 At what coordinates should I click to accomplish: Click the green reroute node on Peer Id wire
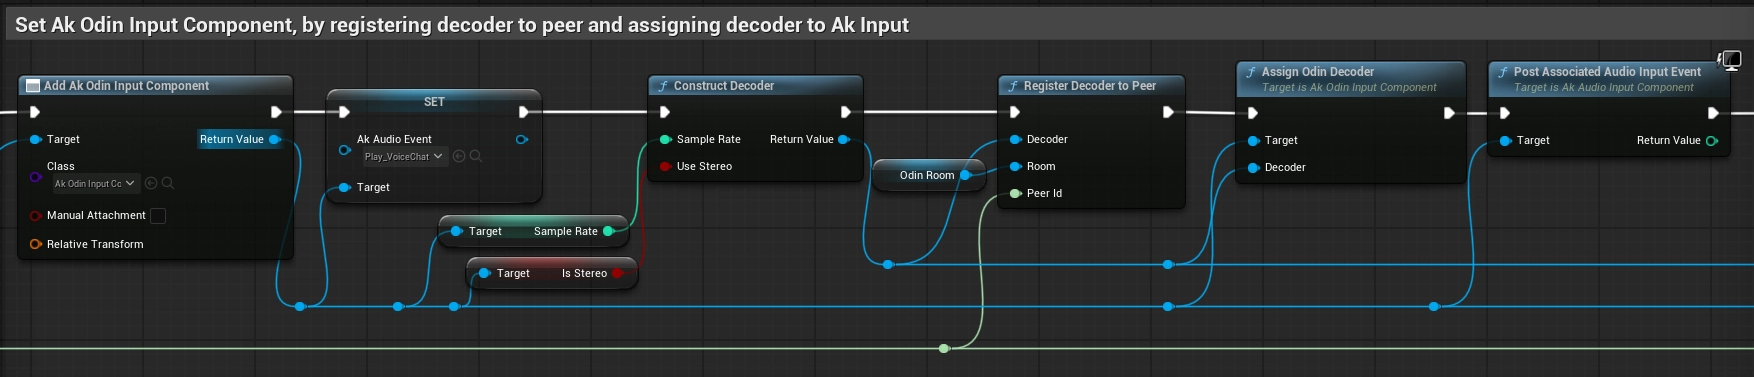tap(944, 348)
